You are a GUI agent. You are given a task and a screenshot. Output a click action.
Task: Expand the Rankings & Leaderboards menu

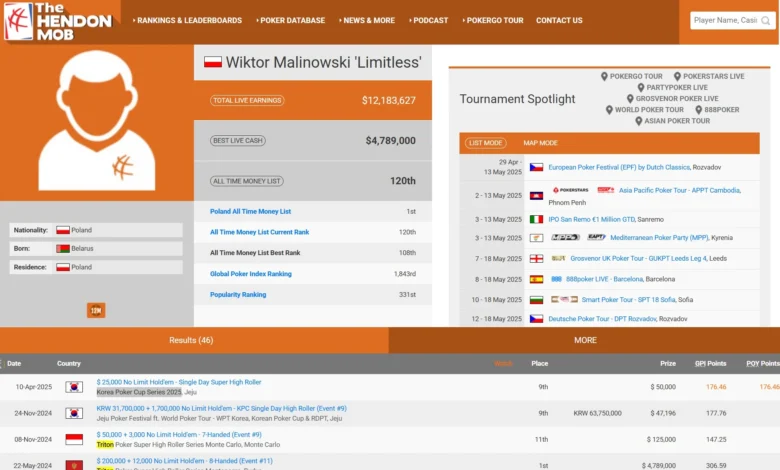pos(187,20)
